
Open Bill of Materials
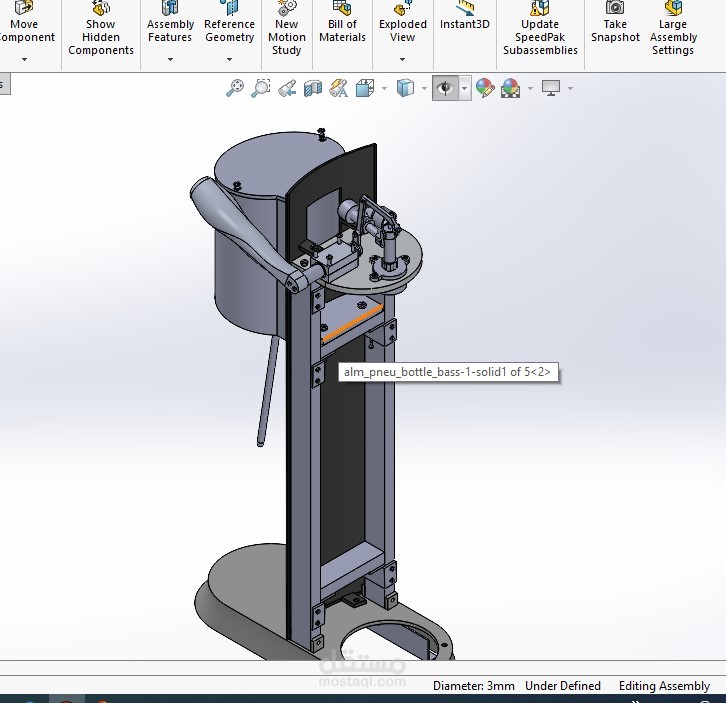coord(342,22)
